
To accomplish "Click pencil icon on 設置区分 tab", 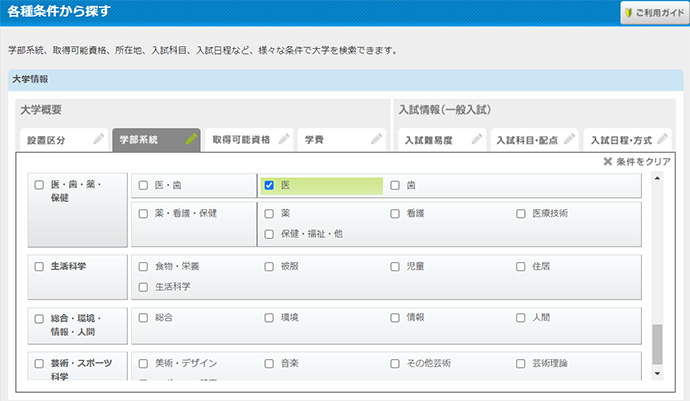I will click(x=99, y=139).
